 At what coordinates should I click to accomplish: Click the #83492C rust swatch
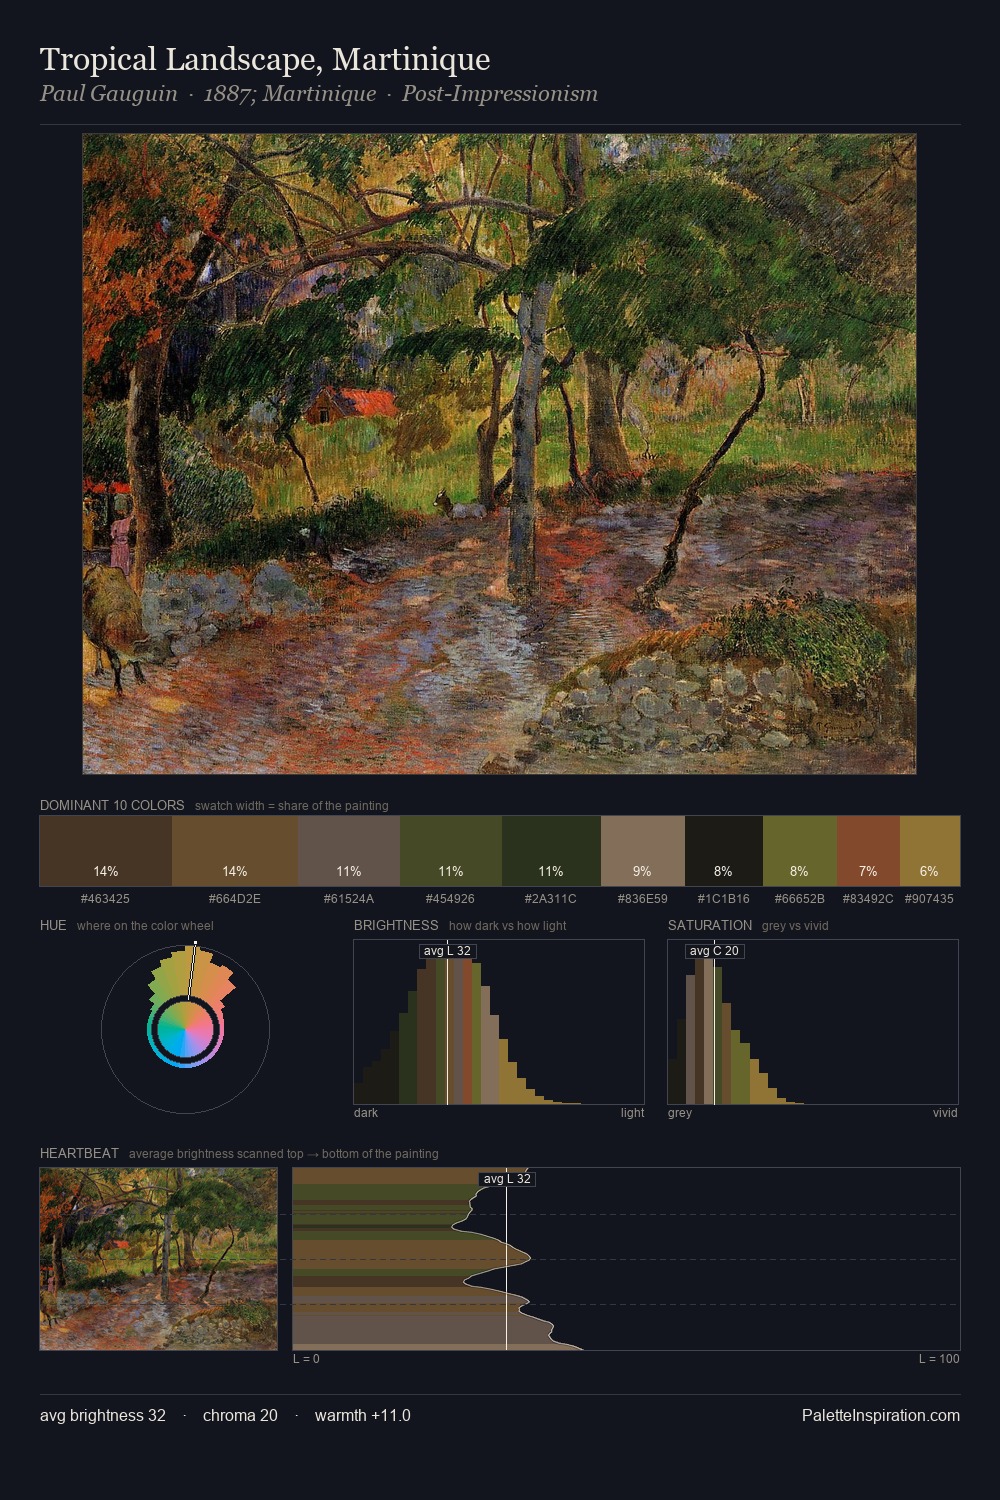(x=868, y=851)
